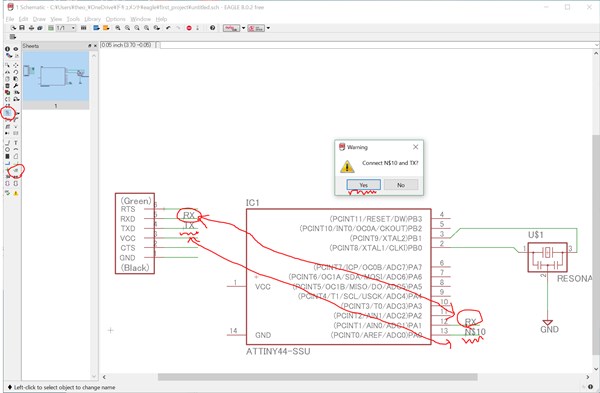Click the N$10 net label
The width and height of the screenshot is (600, 393).
pos(475,332)
